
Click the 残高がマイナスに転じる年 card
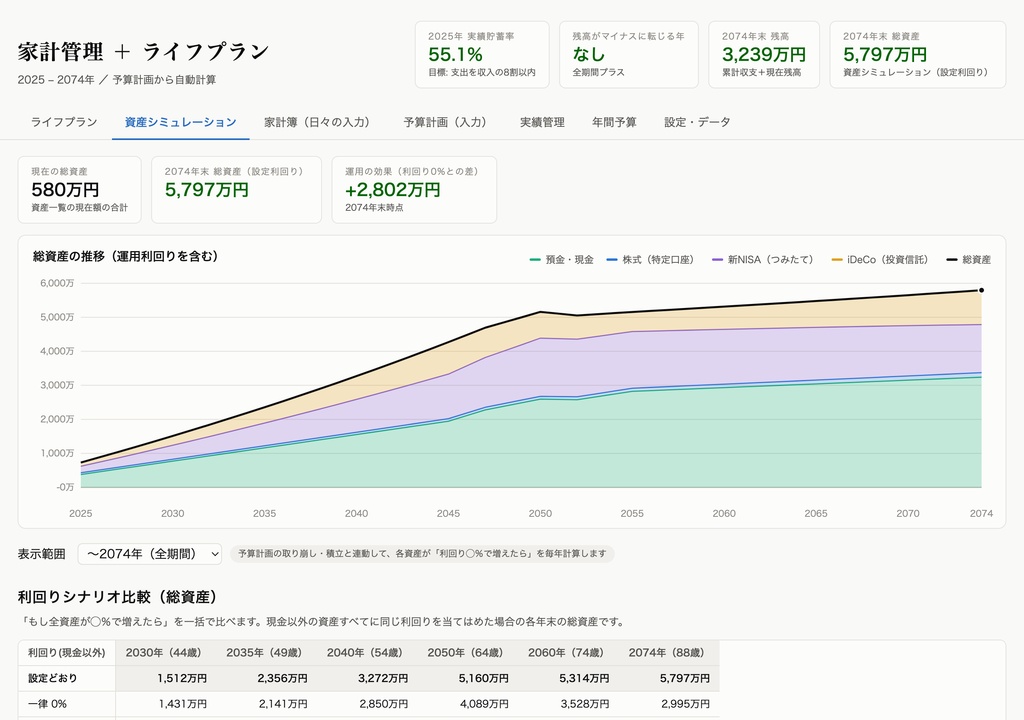pos(629,54)
